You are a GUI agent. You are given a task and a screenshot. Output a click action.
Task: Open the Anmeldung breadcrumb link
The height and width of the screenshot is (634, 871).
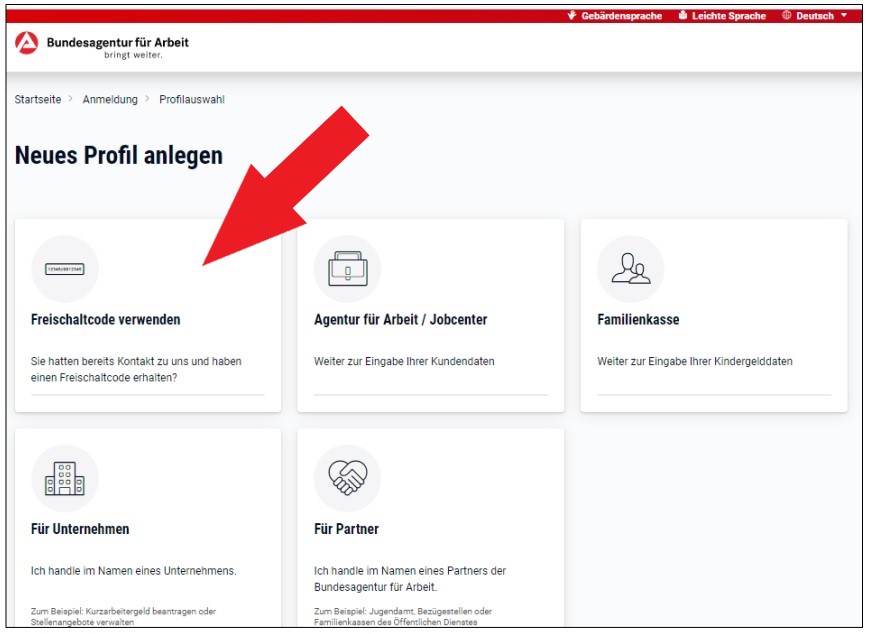coord(112,99)
